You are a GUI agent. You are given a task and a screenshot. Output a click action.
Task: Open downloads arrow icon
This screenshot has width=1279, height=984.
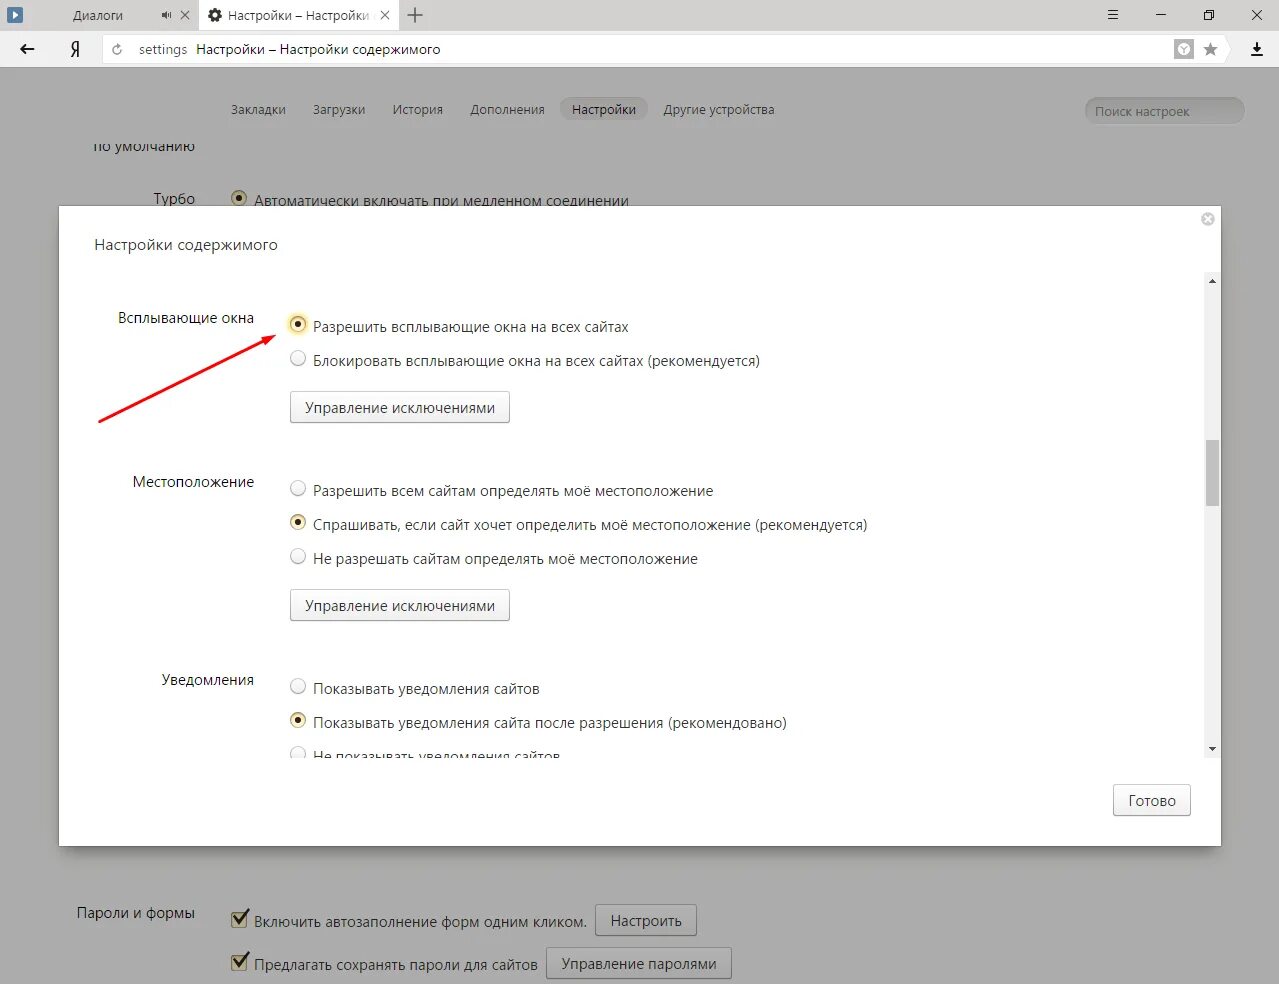pos(1257,49)
